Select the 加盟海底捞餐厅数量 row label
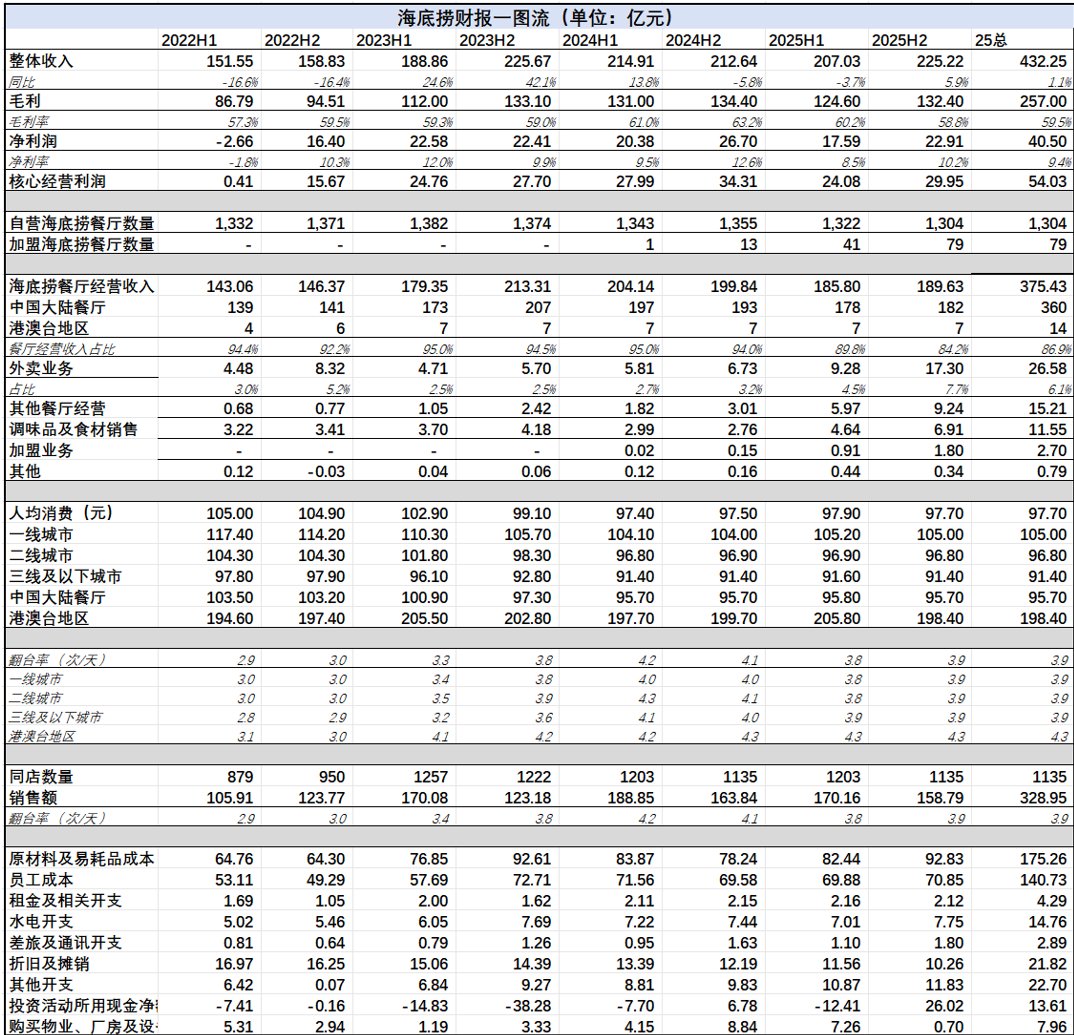This screenshot has width=1074, height=1035. pos(81,244)
